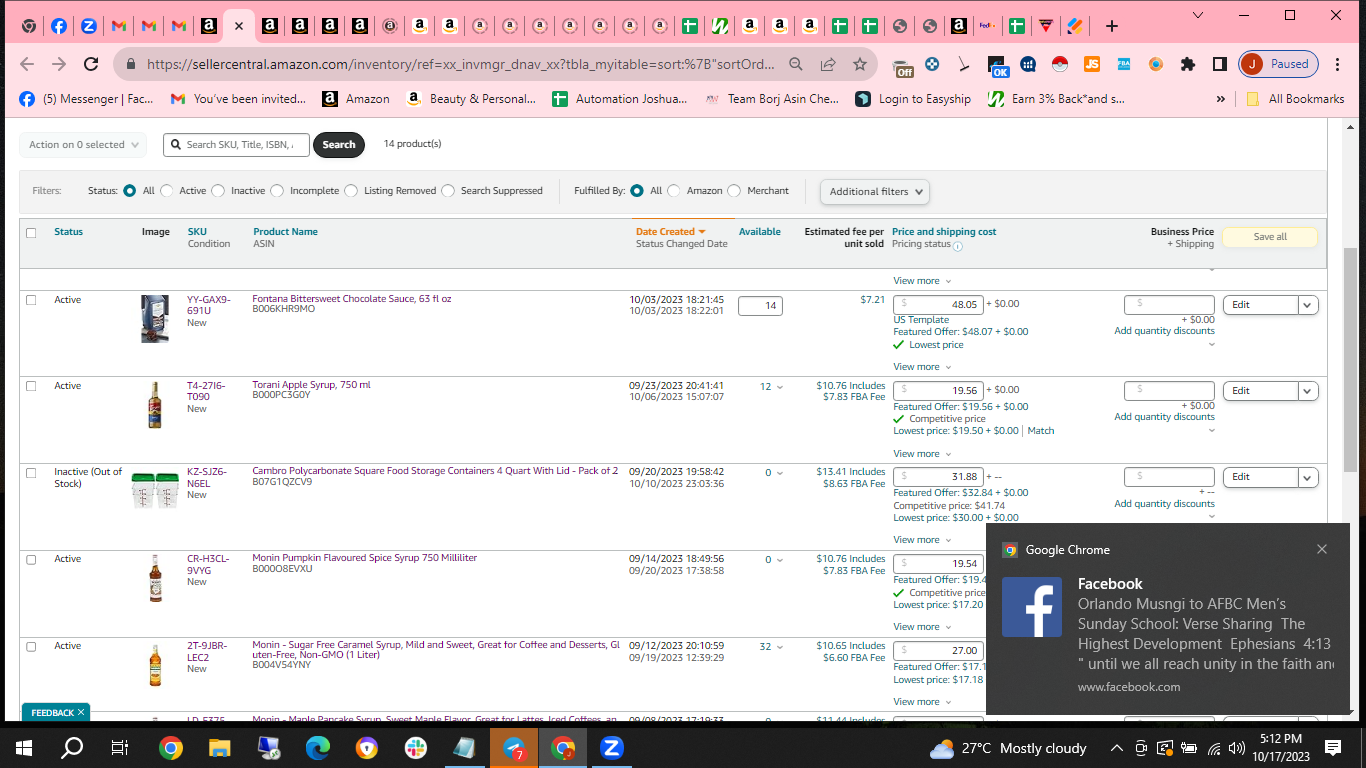Expand View more for Torani Apple Syrup
This screenshot has width=1366, height=768.
922,454
